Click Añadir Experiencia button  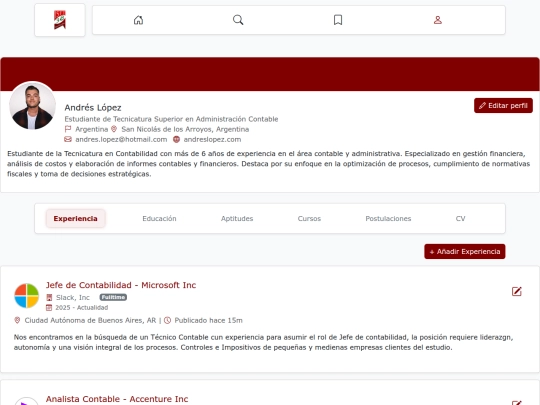(465, 251)
